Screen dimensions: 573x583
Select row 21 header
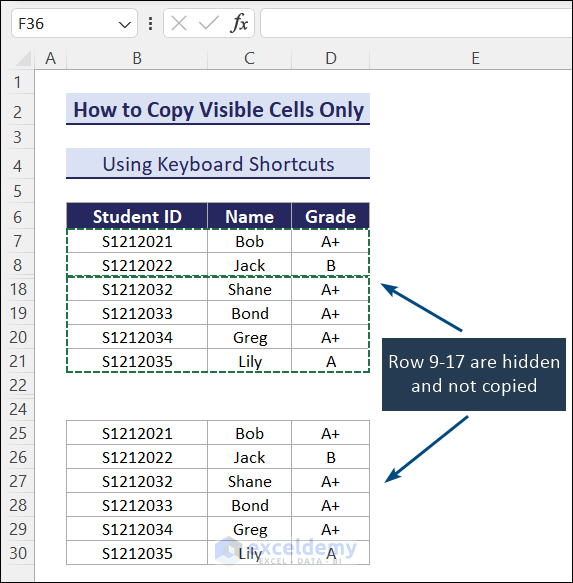(17, 361)
